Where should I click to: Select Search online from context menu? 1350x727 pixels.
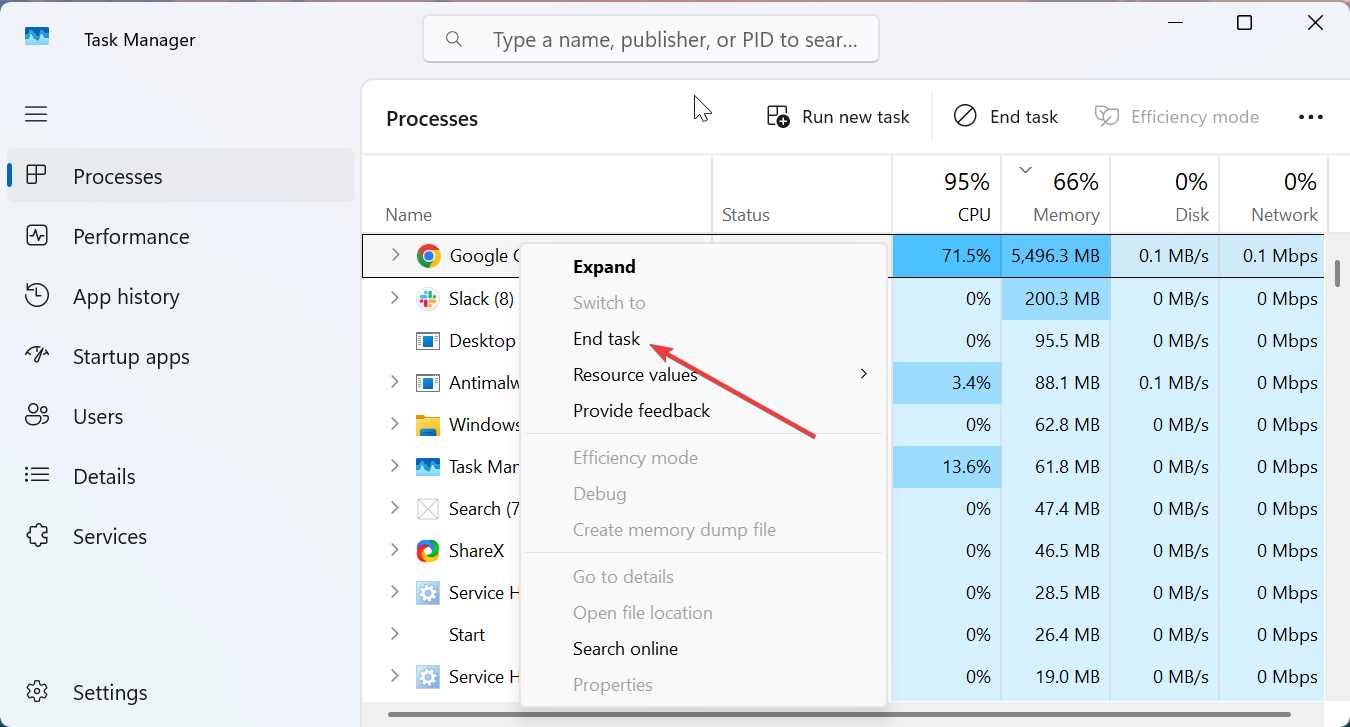point(625,649)
